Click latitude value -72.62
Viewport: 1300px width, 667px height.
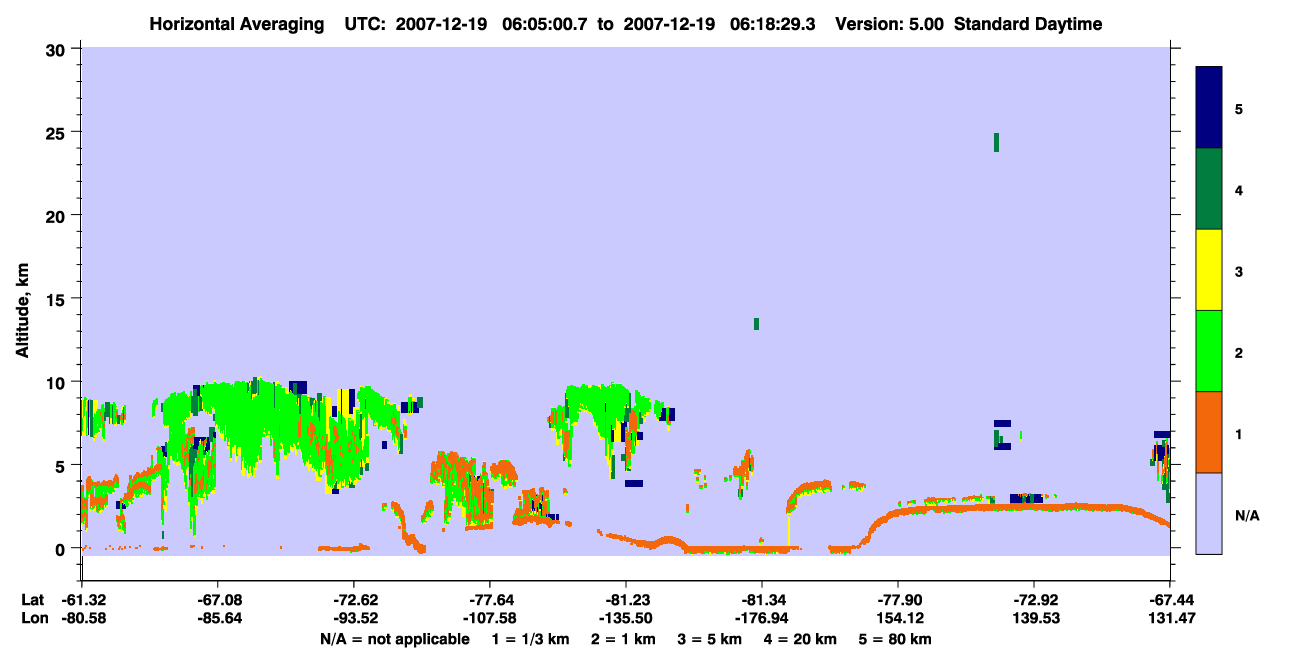pyautogui.click(x=353, y=600)
